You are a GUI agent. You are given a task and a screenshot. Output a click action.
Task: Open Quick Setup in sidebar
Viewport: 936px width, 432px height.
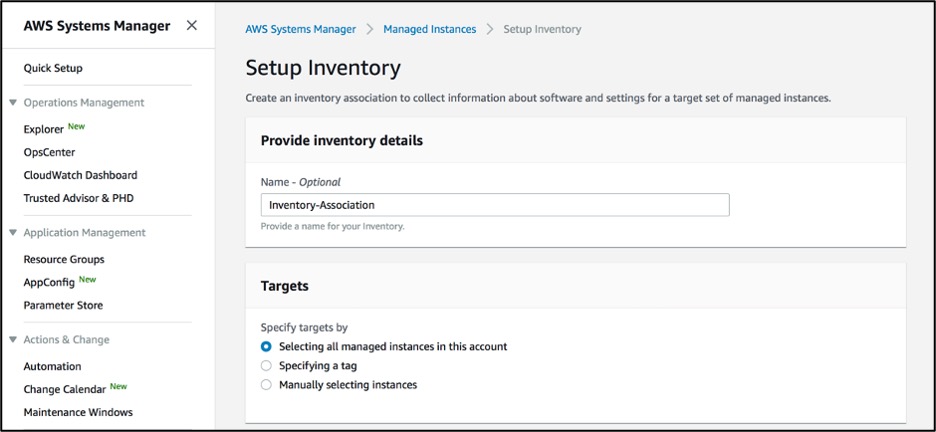tap(53, 68)
